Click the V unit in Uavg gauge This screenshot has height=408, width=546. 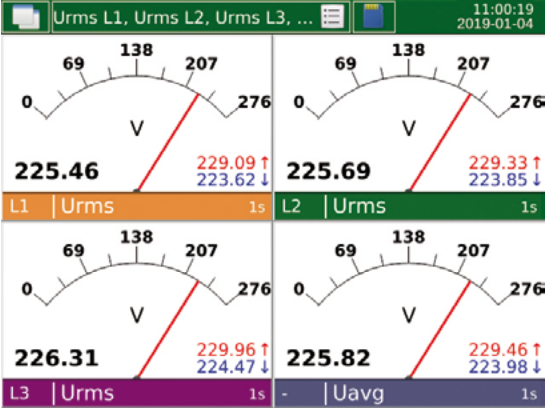click(409, 315)
